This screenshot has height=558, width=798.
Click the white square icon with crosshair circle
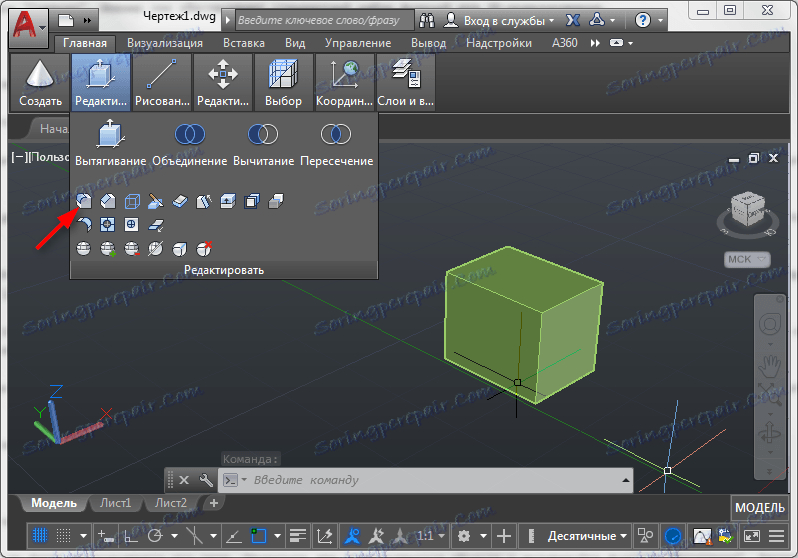click(x=132, y=225)
